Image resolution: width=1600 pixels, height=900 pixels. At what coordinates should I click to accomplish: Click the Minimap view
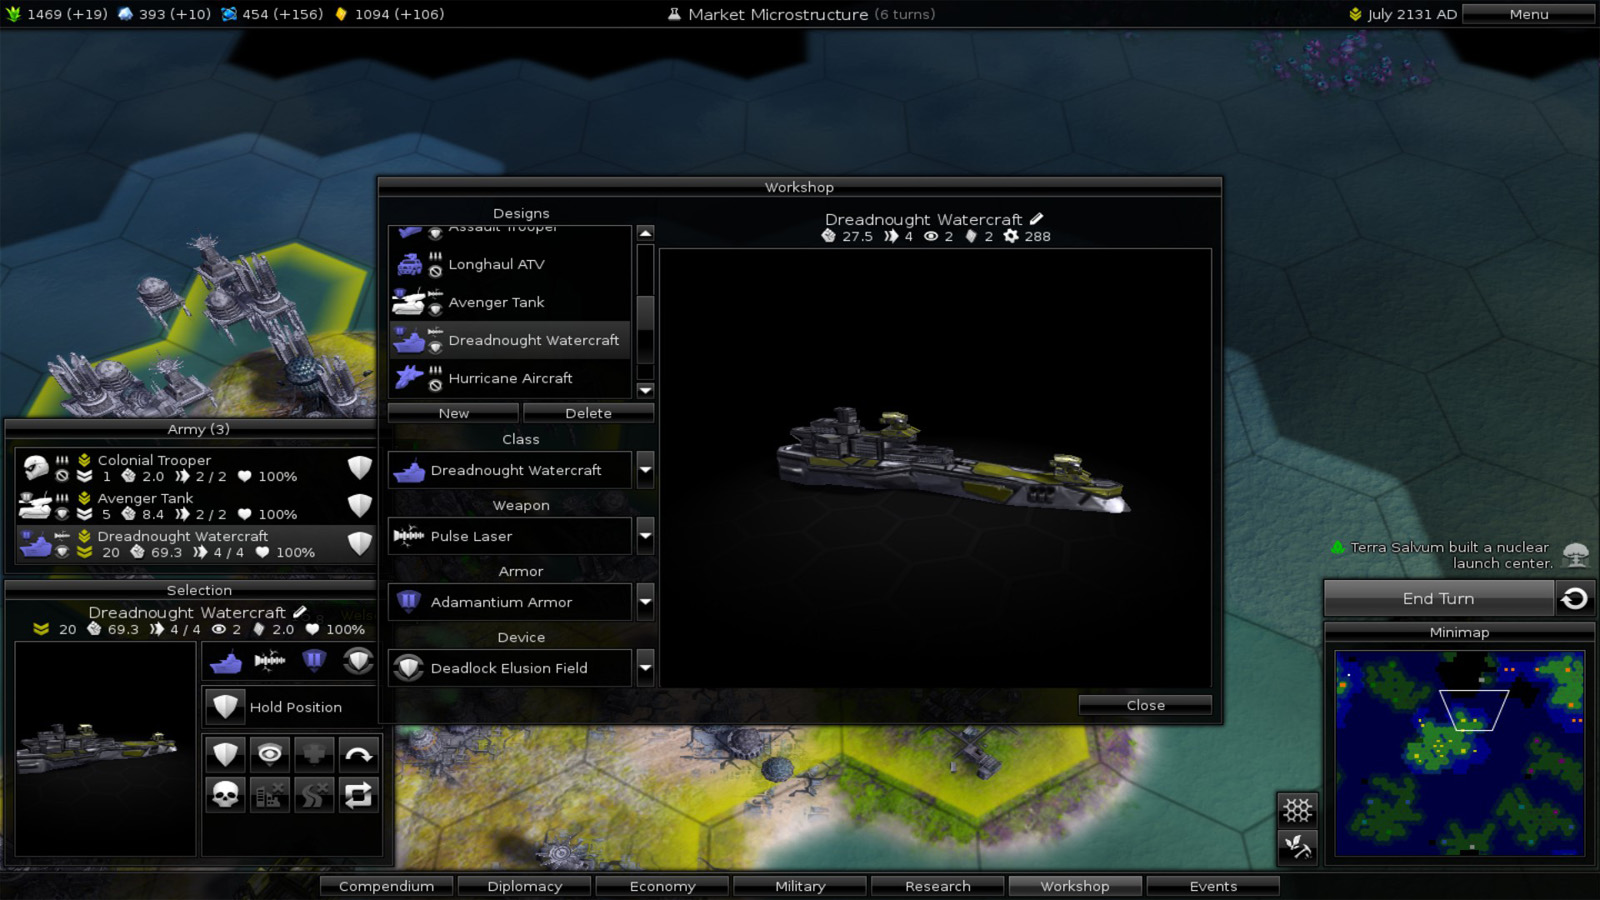(1459, 753)
